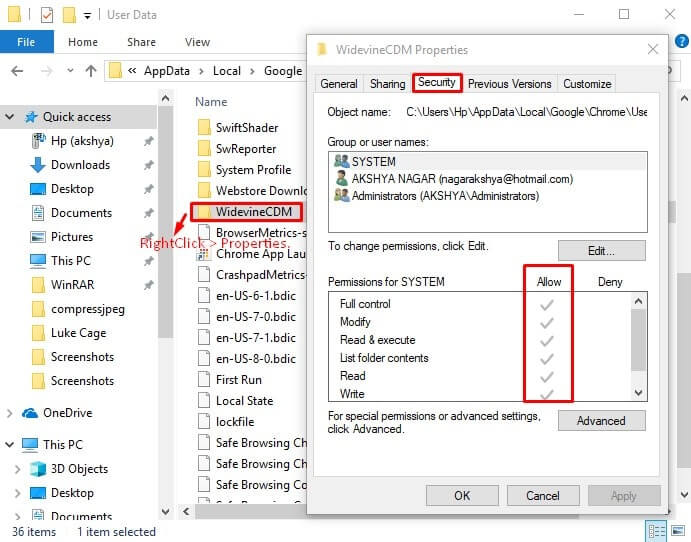Click the Downloads arrow icon in Quick access
The image size is (691, 542).
point(38,165)
